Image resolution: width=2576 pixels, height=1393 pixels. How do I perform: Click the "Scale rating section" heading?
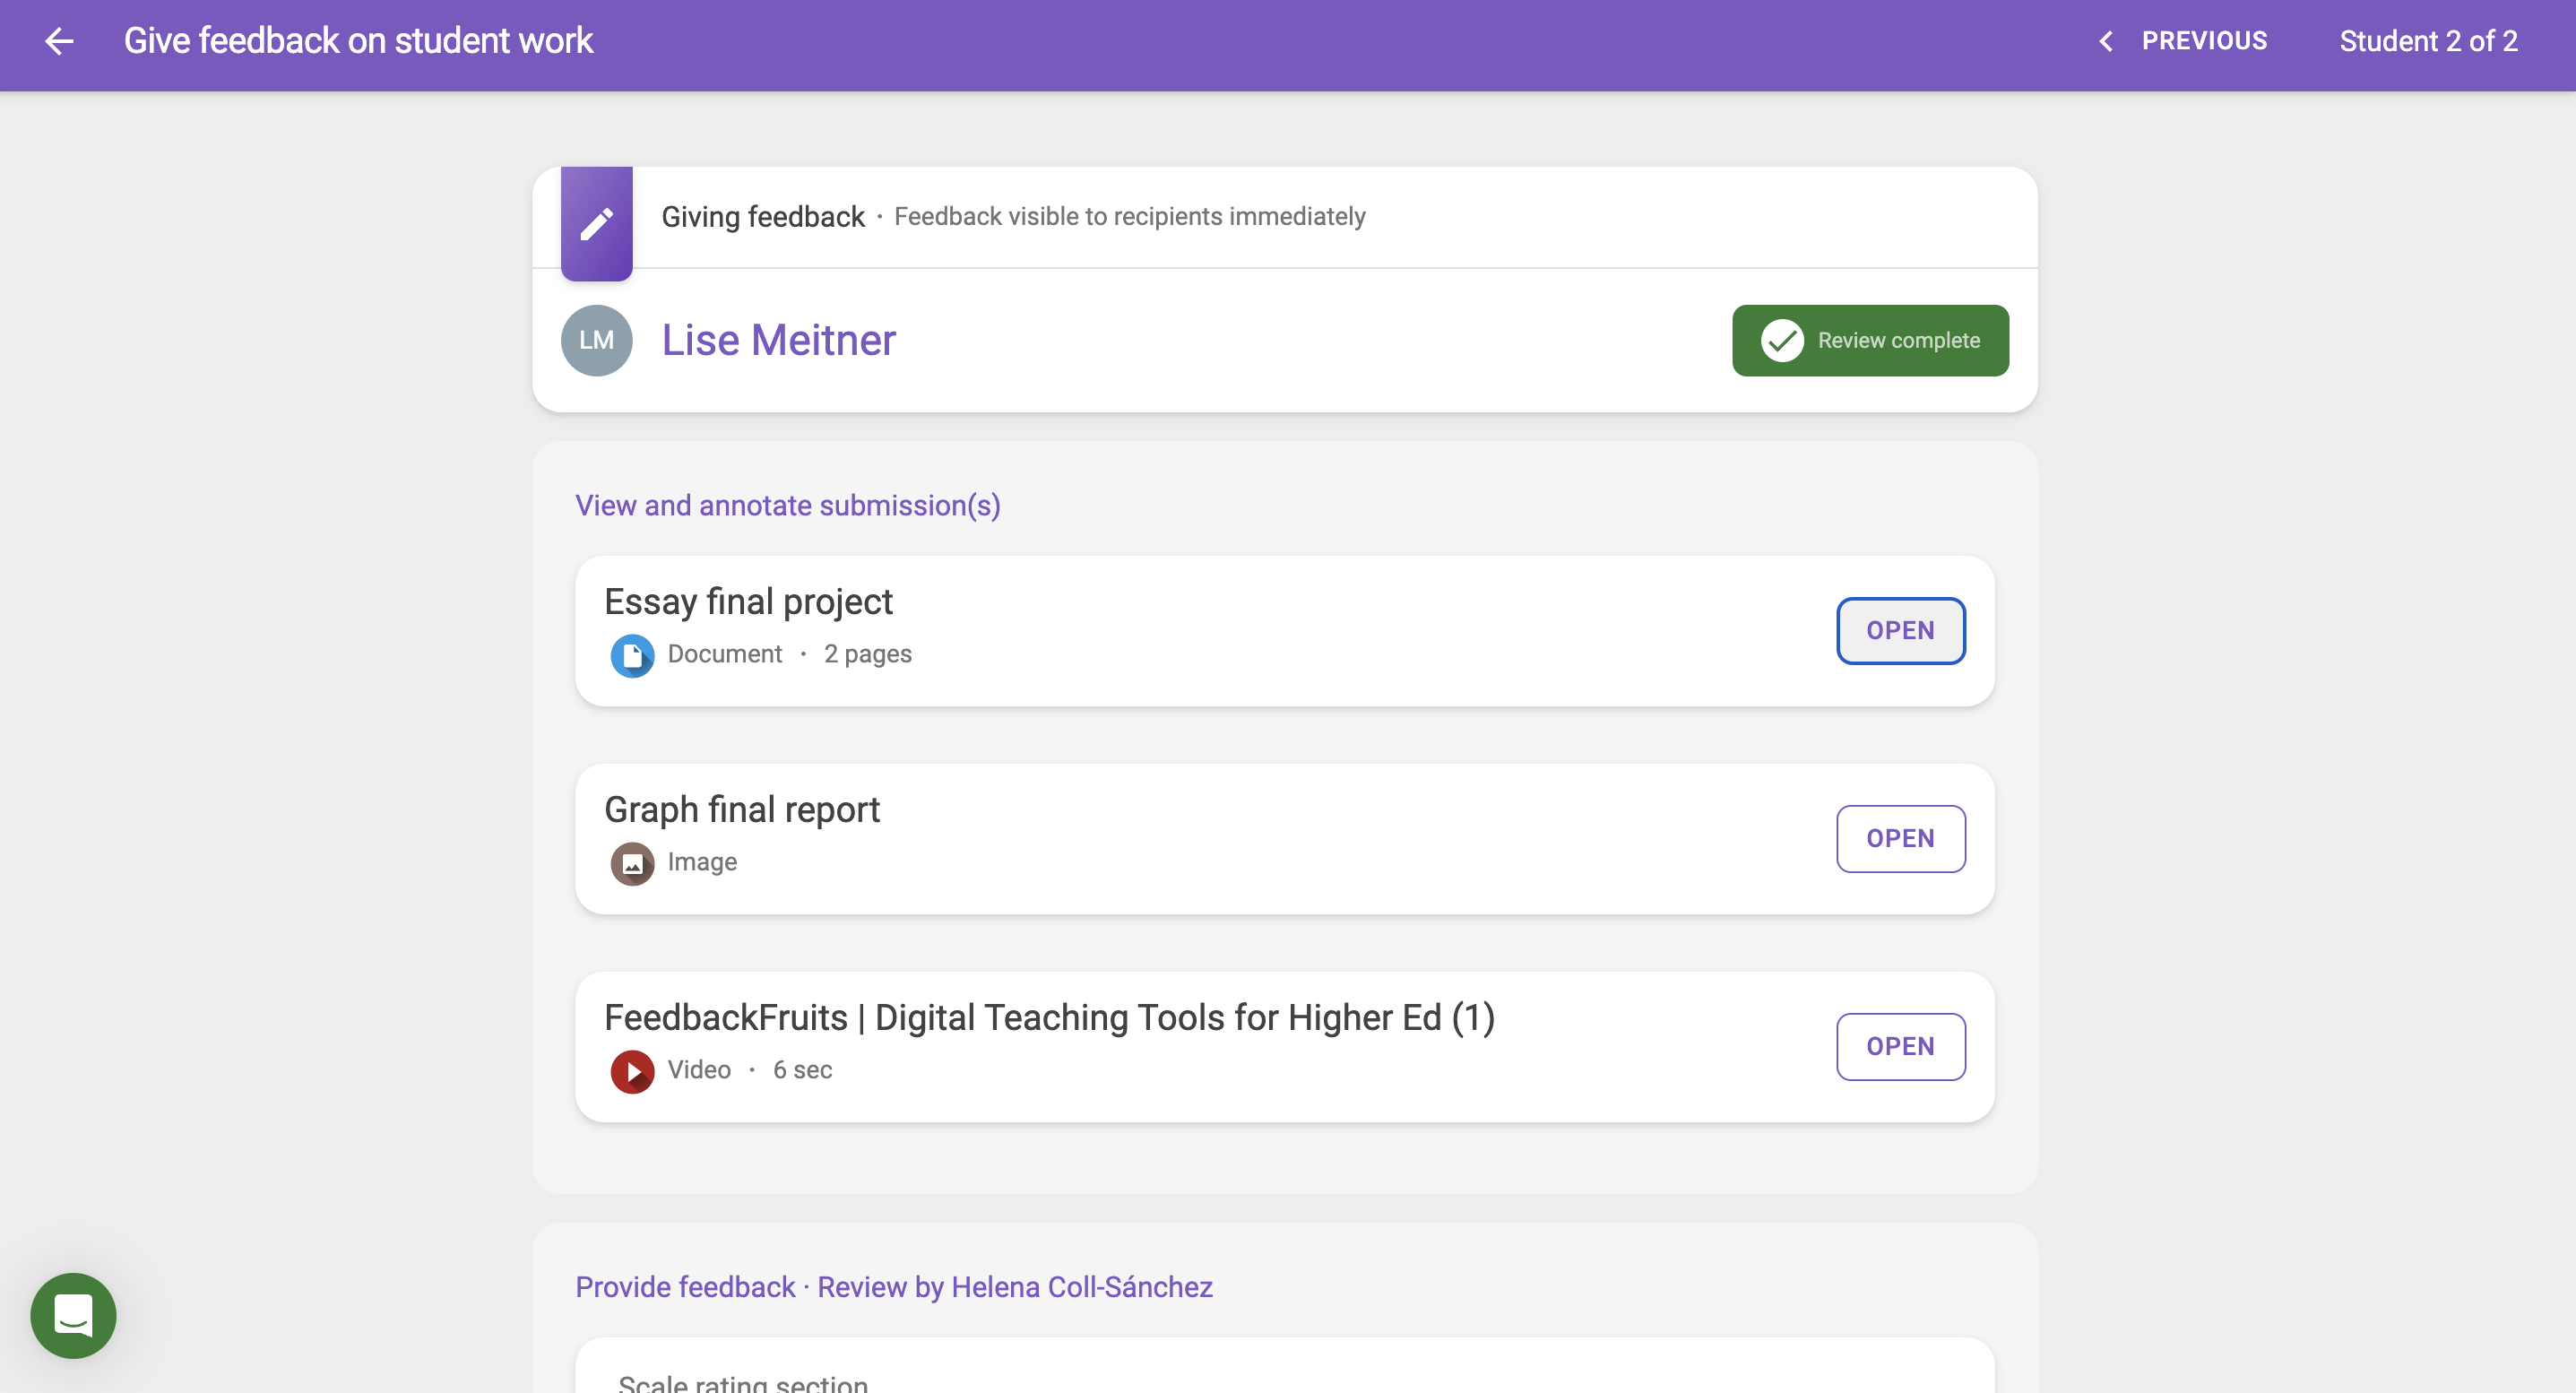point(743,1382)
